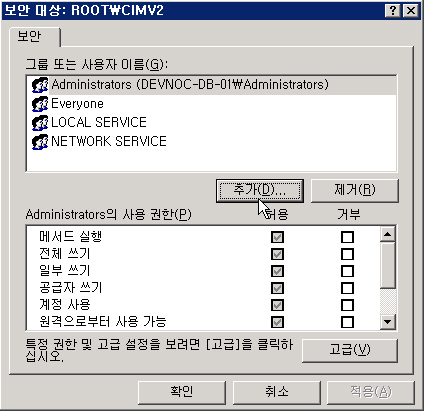This screenshot has width=424, height=411.
Task: Click the title bar help question mark
Action: click(393, 11)
